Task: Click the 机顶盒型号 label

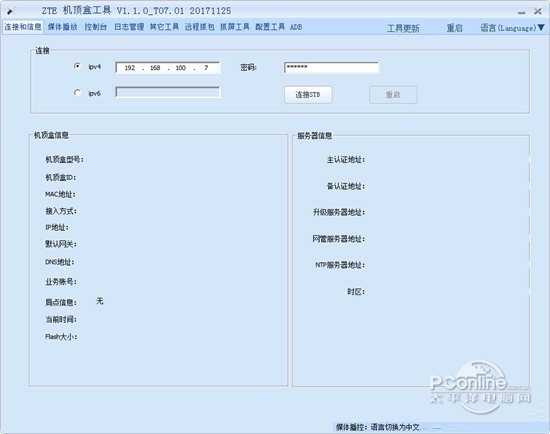Action: click(65, 160)
